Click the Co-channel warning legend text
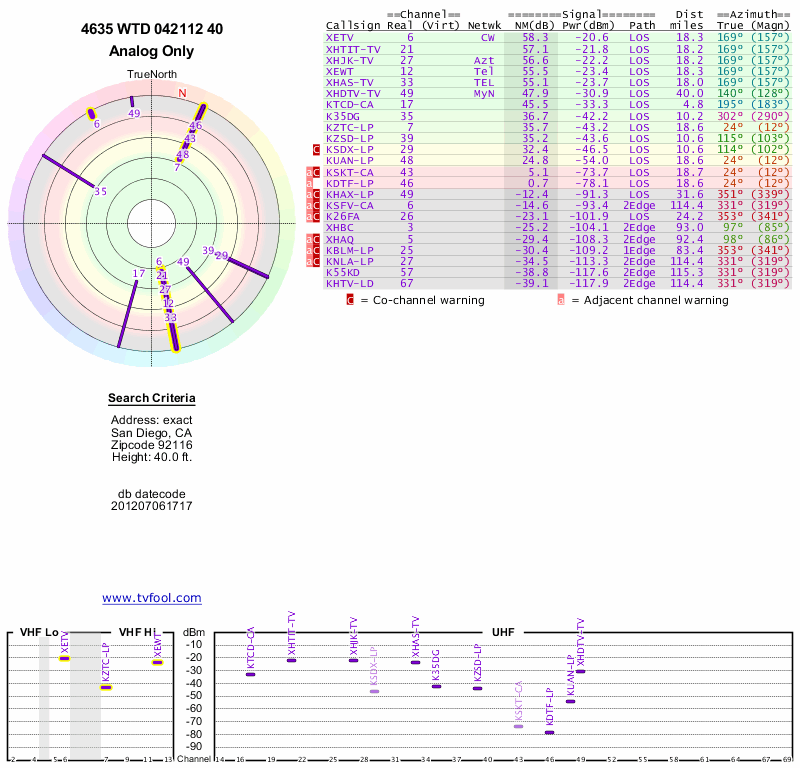This screenshot has width=800, height=768. (429, 300)
